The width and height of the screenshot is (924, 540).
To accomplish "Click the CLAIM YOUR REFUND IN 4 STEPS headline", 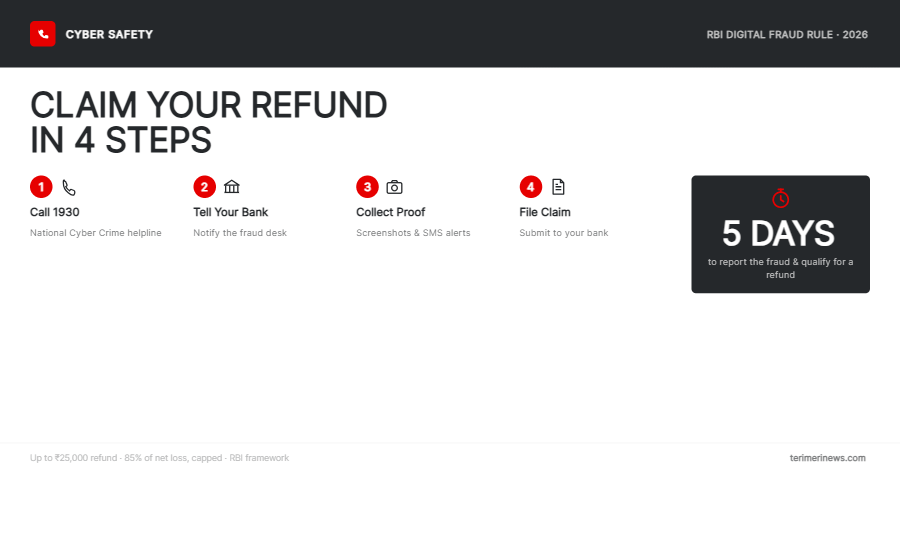I will click(x=209, y=122).
